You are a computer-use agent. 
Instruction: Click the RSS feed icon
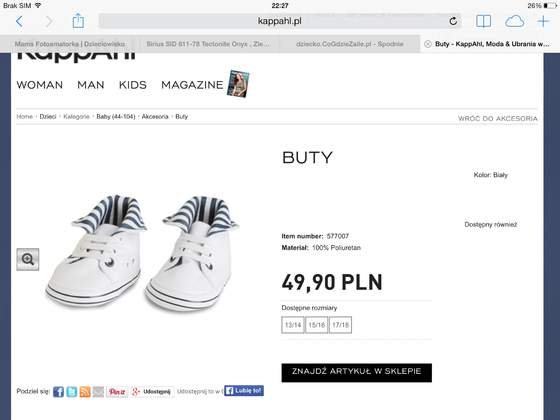pos(85,392)
